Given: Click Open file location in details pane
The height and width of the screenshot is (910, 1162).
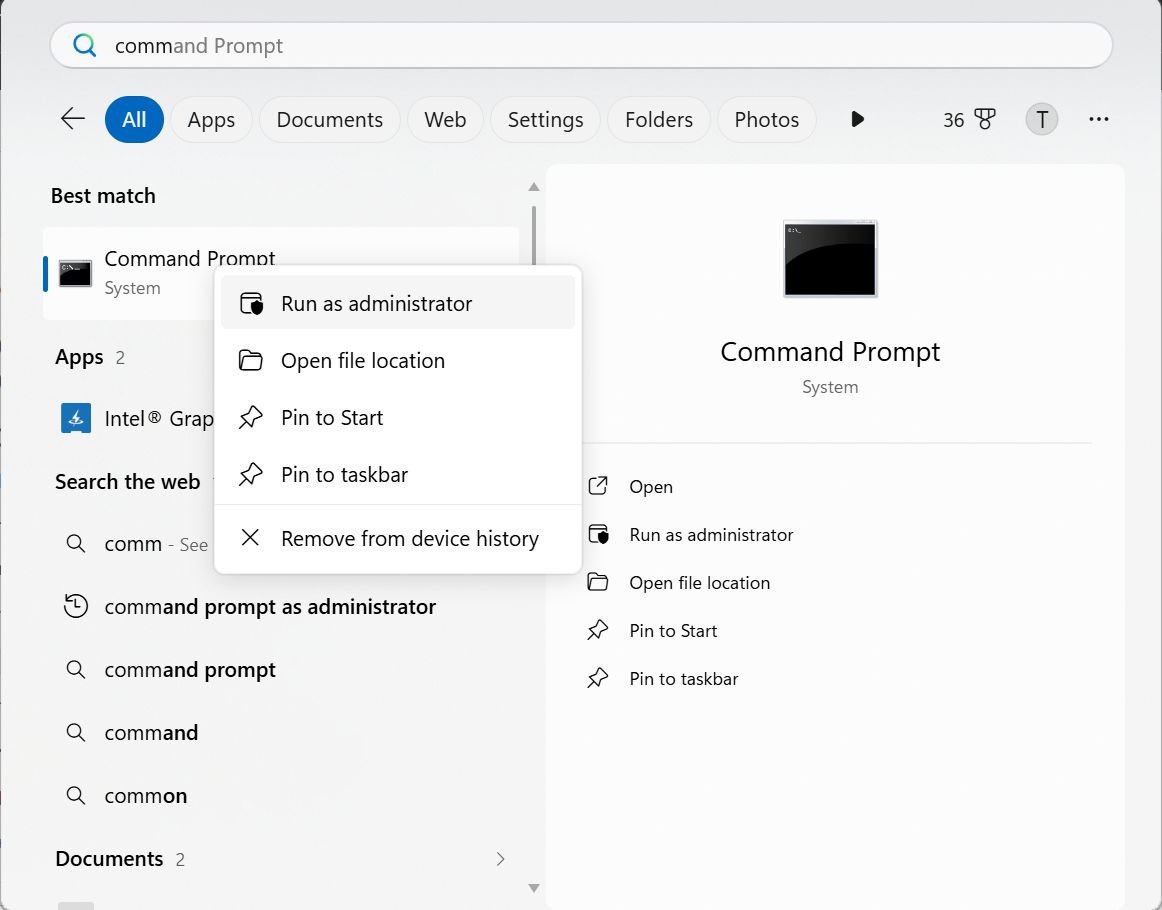Looking at the screenshot, I should 700,583.
